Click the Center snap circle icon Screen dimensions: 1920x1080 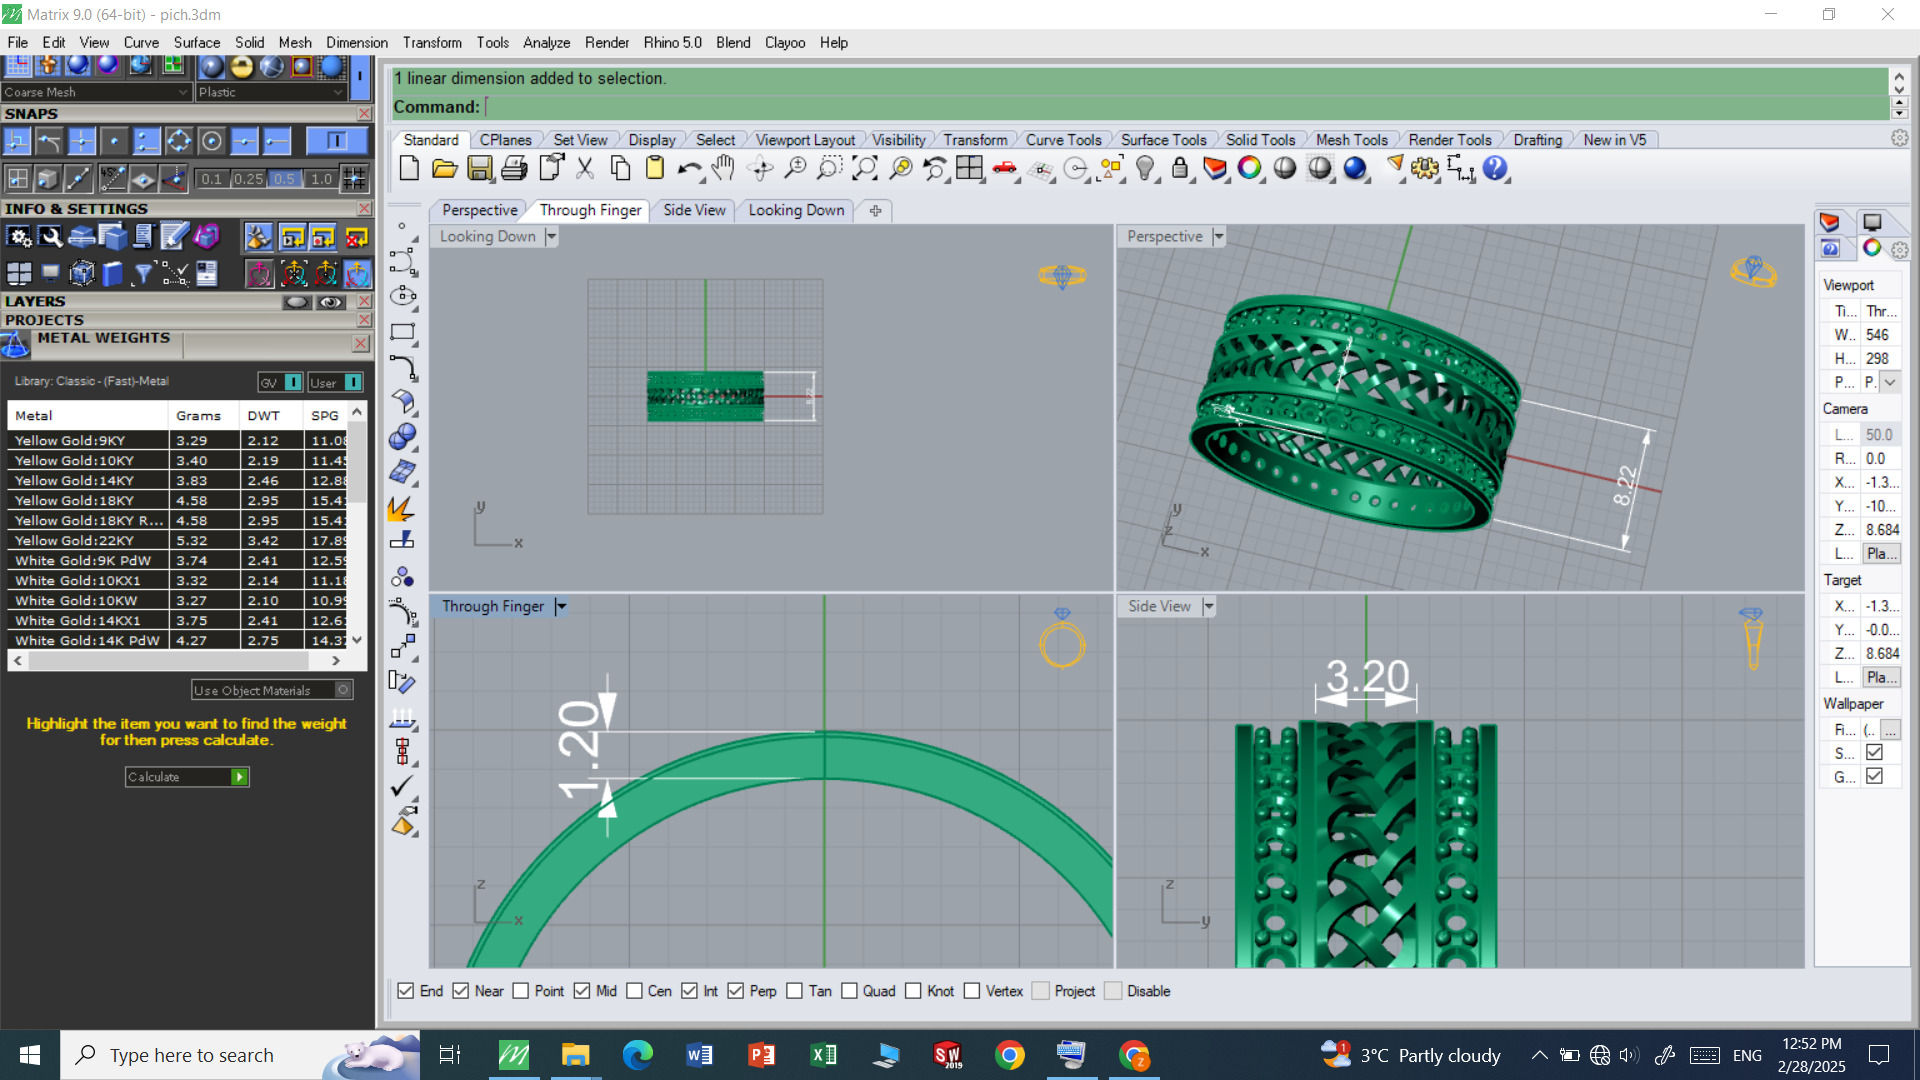(211, 141)
